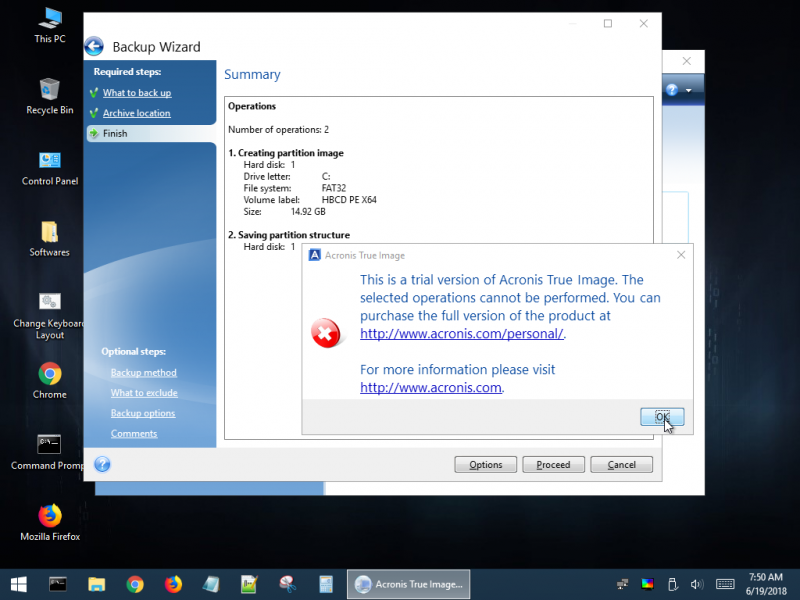Open File Explorer from the taskbar
The width and height of the screenshot is (800, 600).
click(96, 584)
